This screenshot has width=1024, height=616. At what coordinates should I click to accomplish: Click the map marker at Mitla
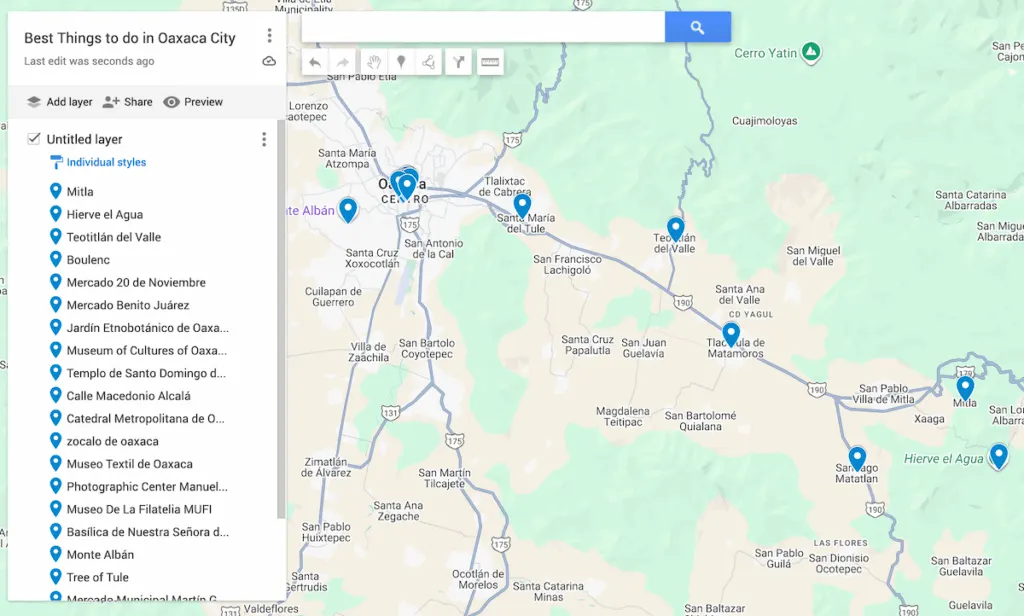pyautogui.click(x=965, y=387)
